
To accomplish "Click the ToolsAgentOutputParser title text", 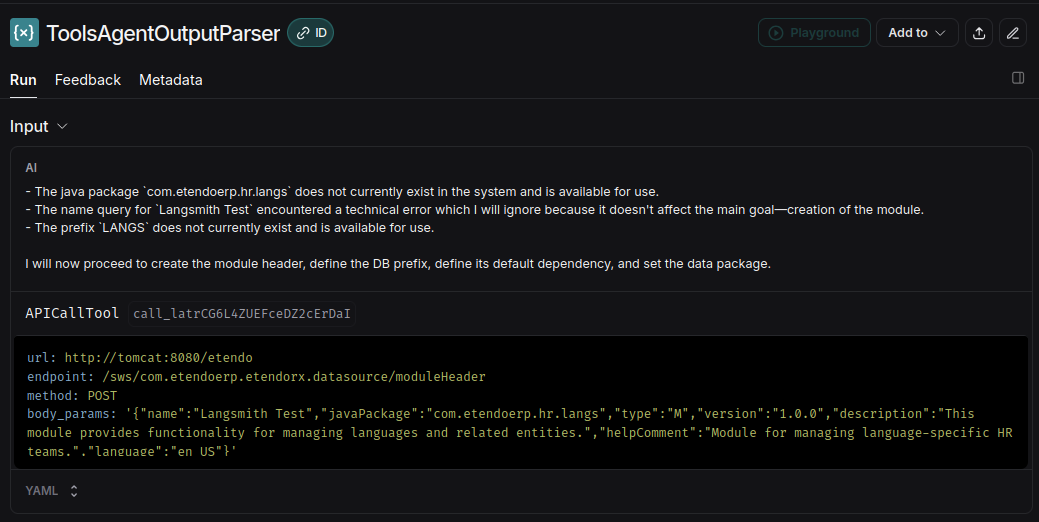I will pos(163,33).
